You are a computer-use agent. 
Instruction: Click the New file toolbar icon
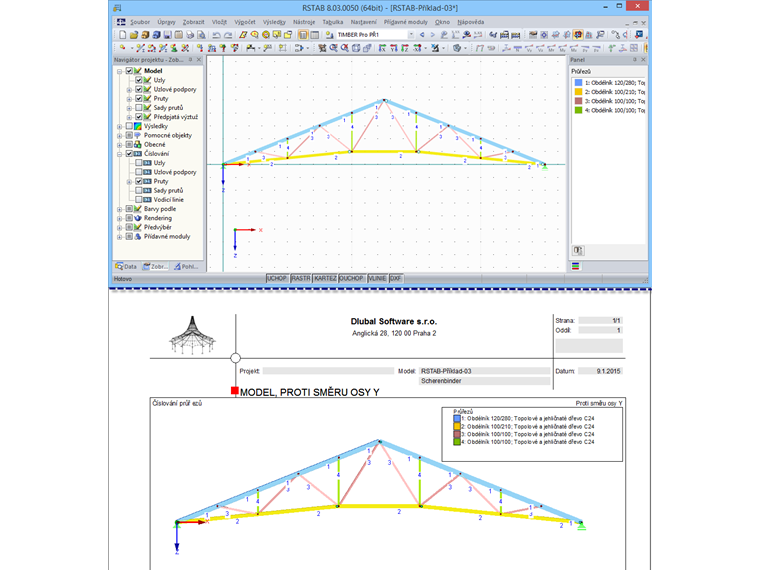[x=123, y=34]
